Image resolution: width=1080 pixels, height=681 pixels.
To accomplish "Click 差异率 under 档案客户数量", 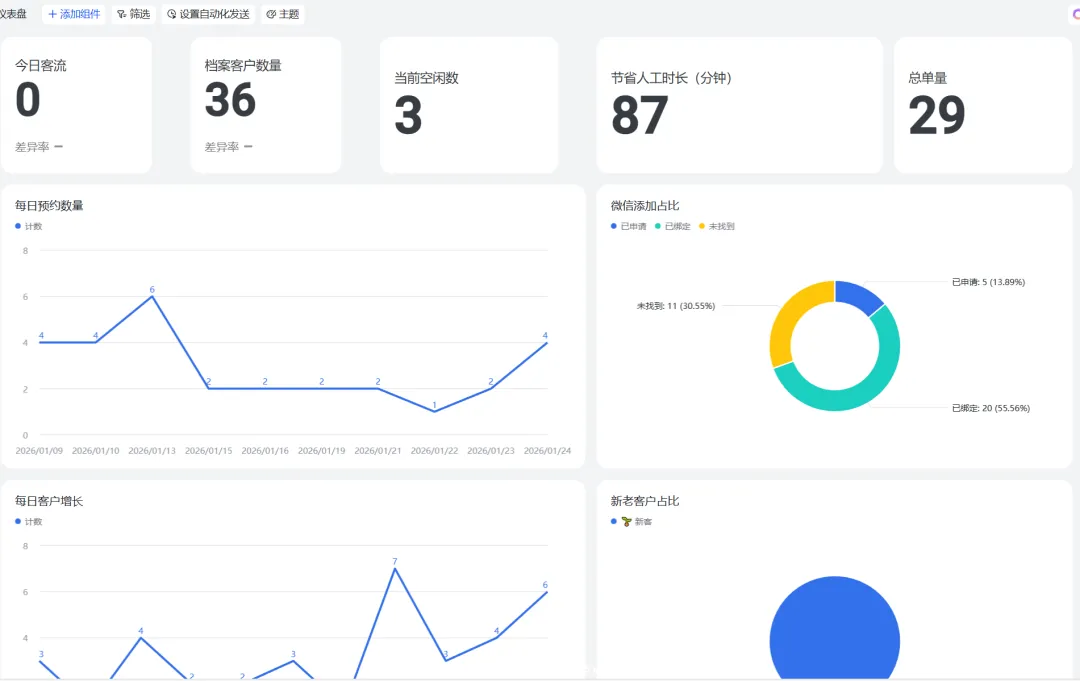I will 222,147.
